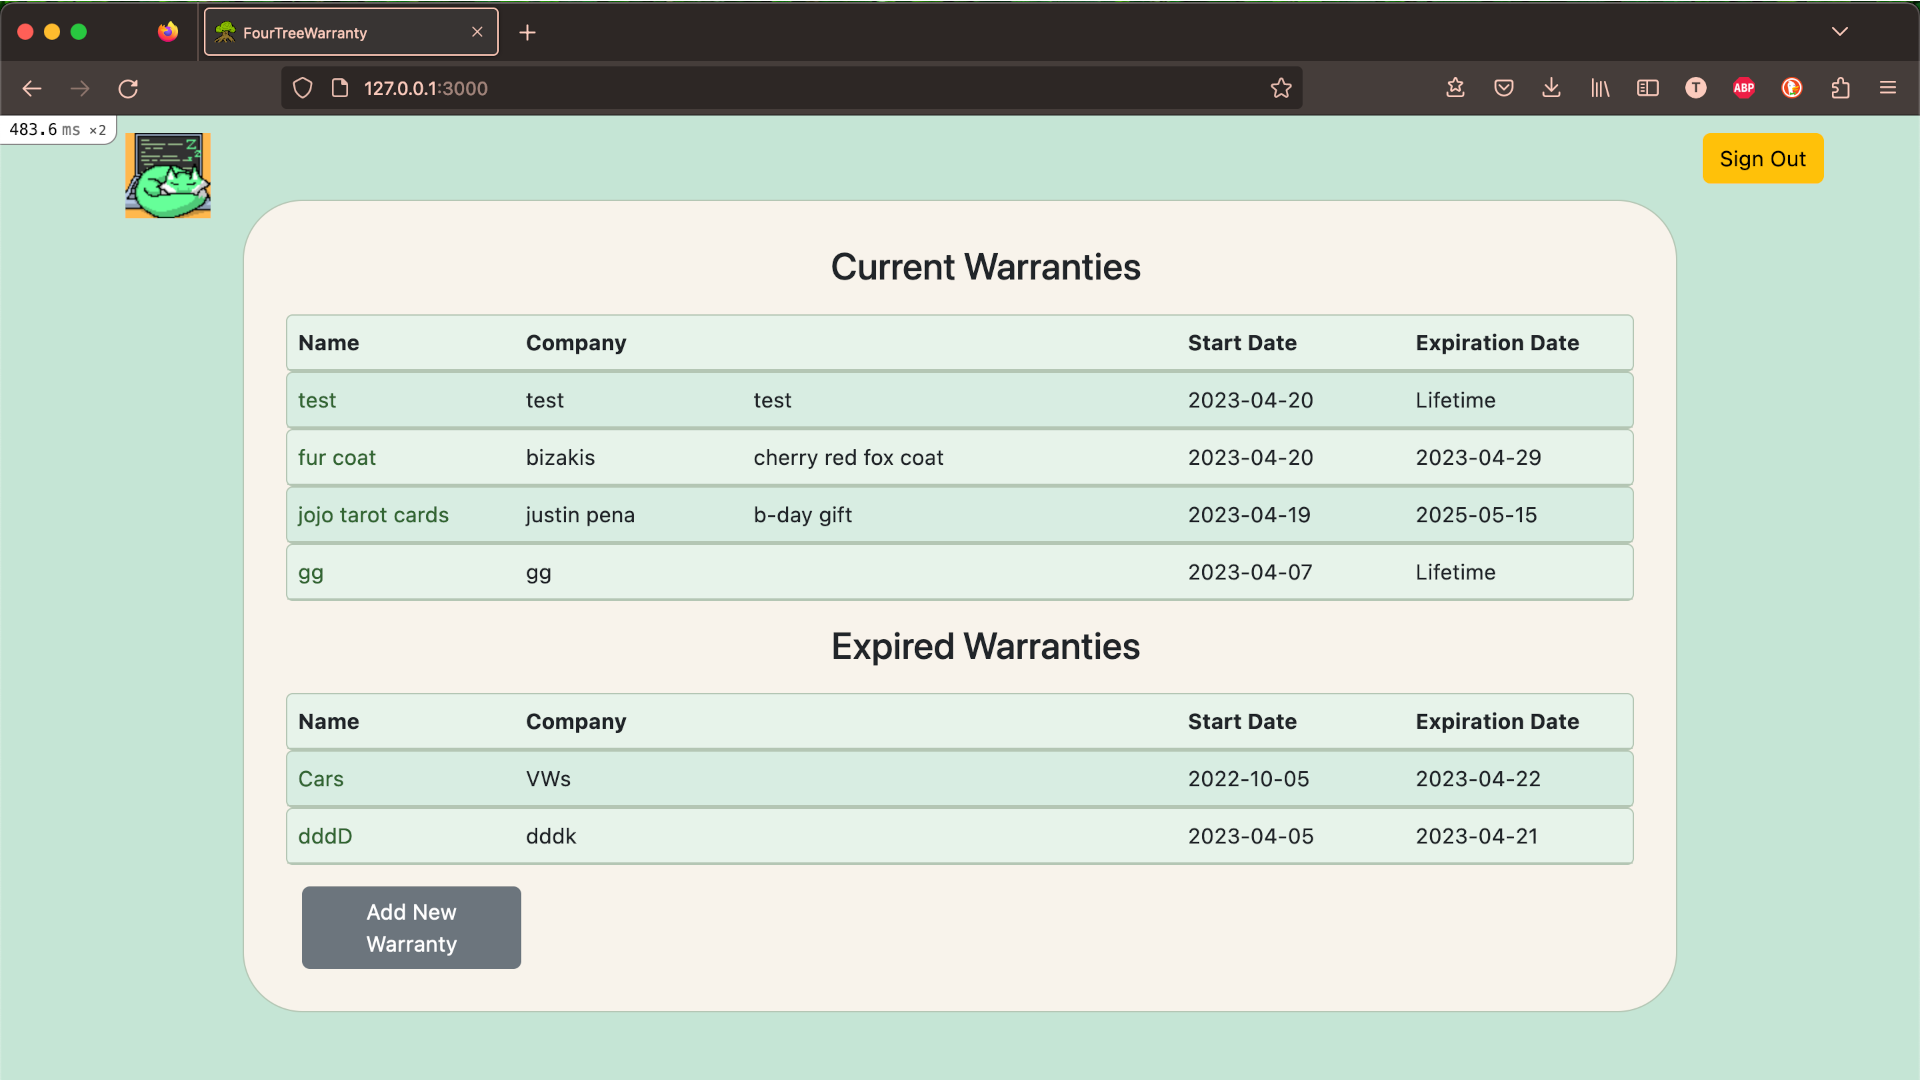
Task: Show the library bookshelf icon
Action: 1600,88
